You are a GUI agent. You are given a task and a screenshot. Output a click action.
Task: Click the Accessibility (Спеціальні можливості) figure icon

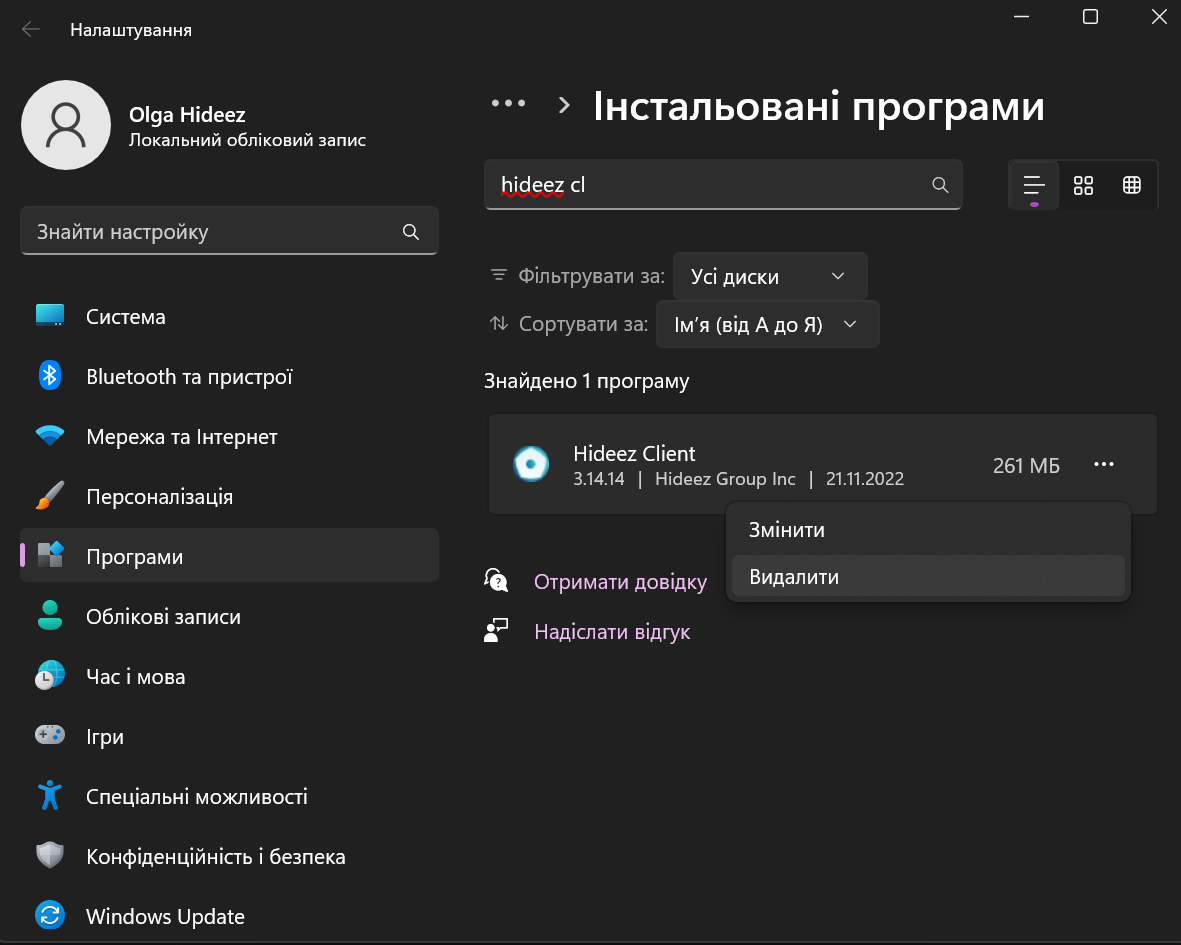(50, 795)
